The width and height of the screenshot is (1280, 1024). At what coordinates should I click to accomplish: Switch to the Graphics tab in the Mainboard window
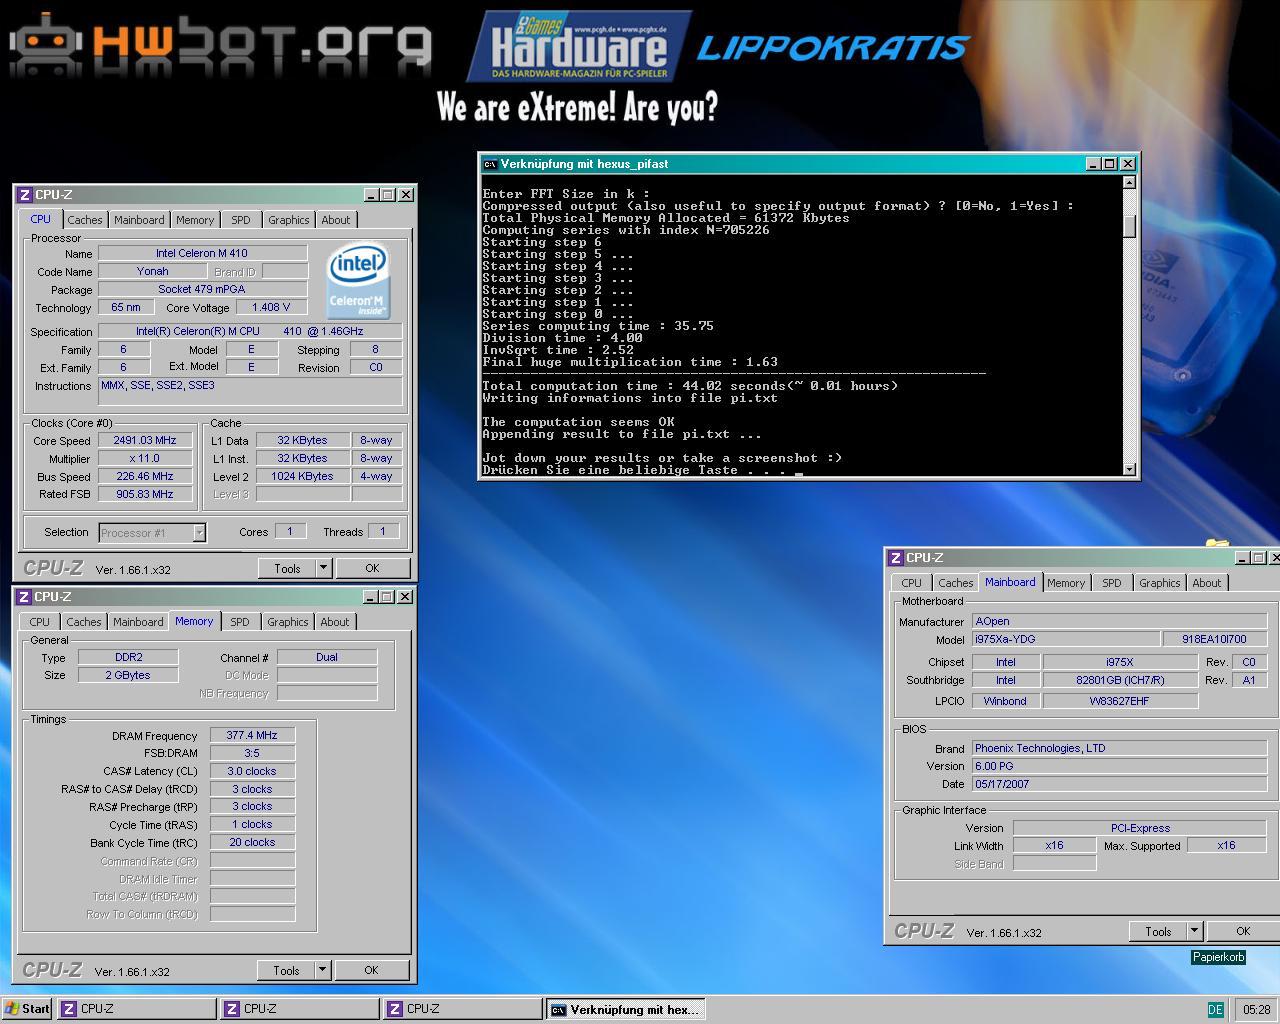(x=1160, y=583)
